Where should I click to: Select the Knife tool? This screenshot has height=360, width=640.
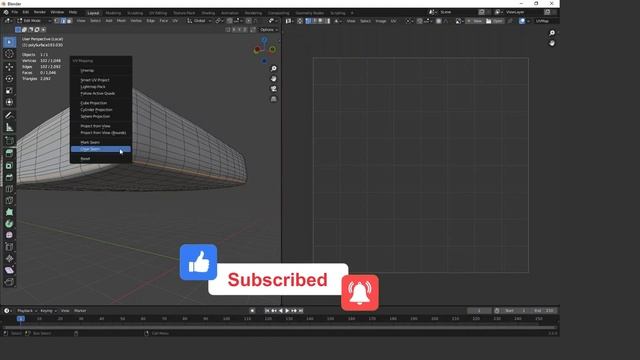point(9,200)
